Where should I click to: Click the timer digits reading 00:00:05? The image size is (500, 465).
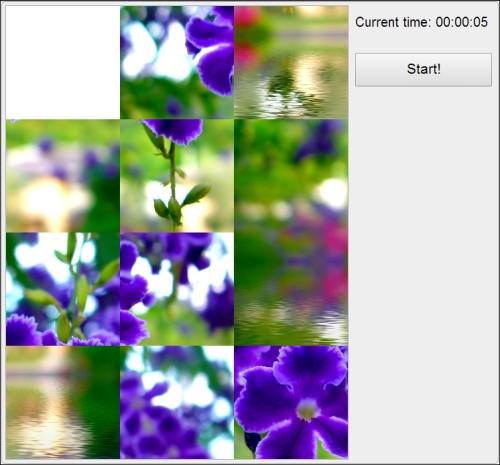point(462,22)
